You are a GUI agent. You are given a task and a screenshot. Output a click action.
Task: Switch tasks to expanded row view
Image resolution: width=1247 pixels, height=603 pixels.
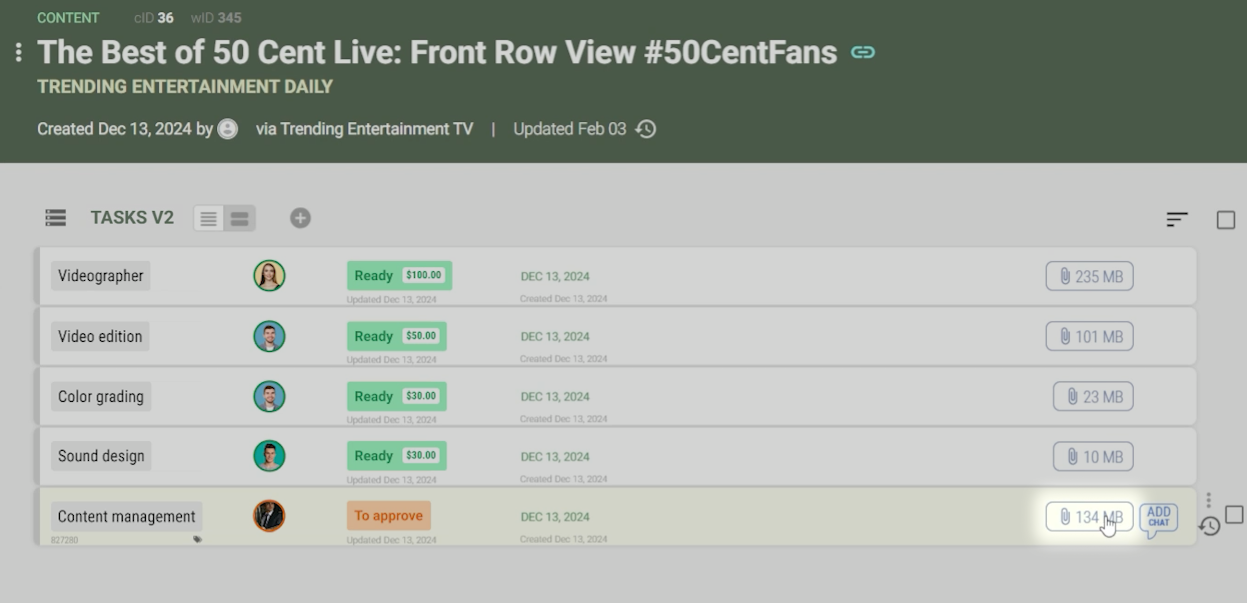point(239,219)
